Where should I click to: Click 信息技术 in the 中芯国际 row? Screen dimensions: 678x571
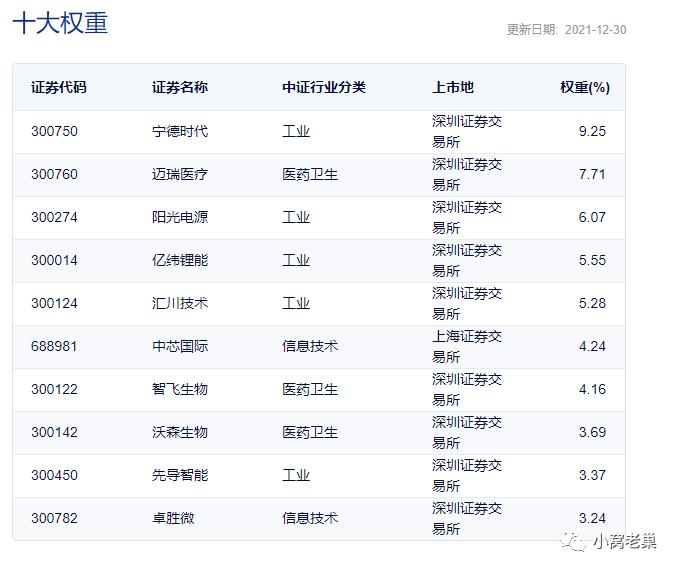(x=310, y=346)
